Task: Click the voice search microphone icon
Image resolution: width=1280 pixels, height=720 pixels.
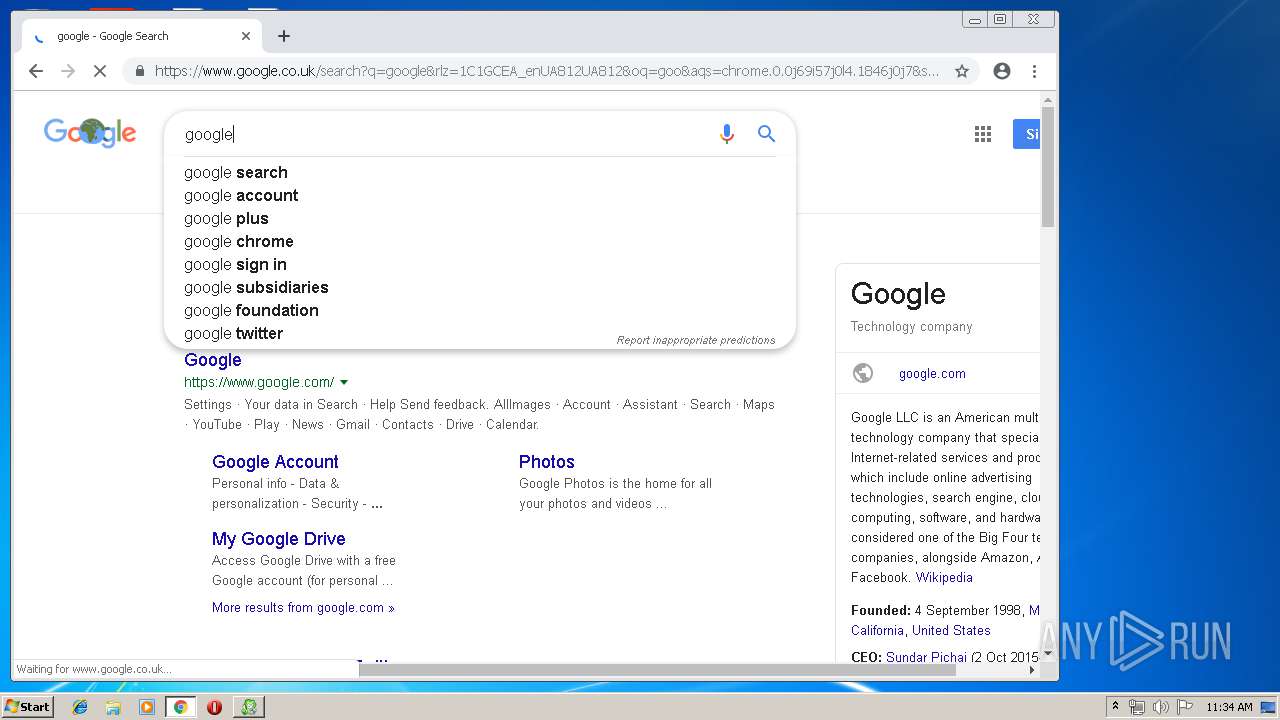Action: point(727,134)
